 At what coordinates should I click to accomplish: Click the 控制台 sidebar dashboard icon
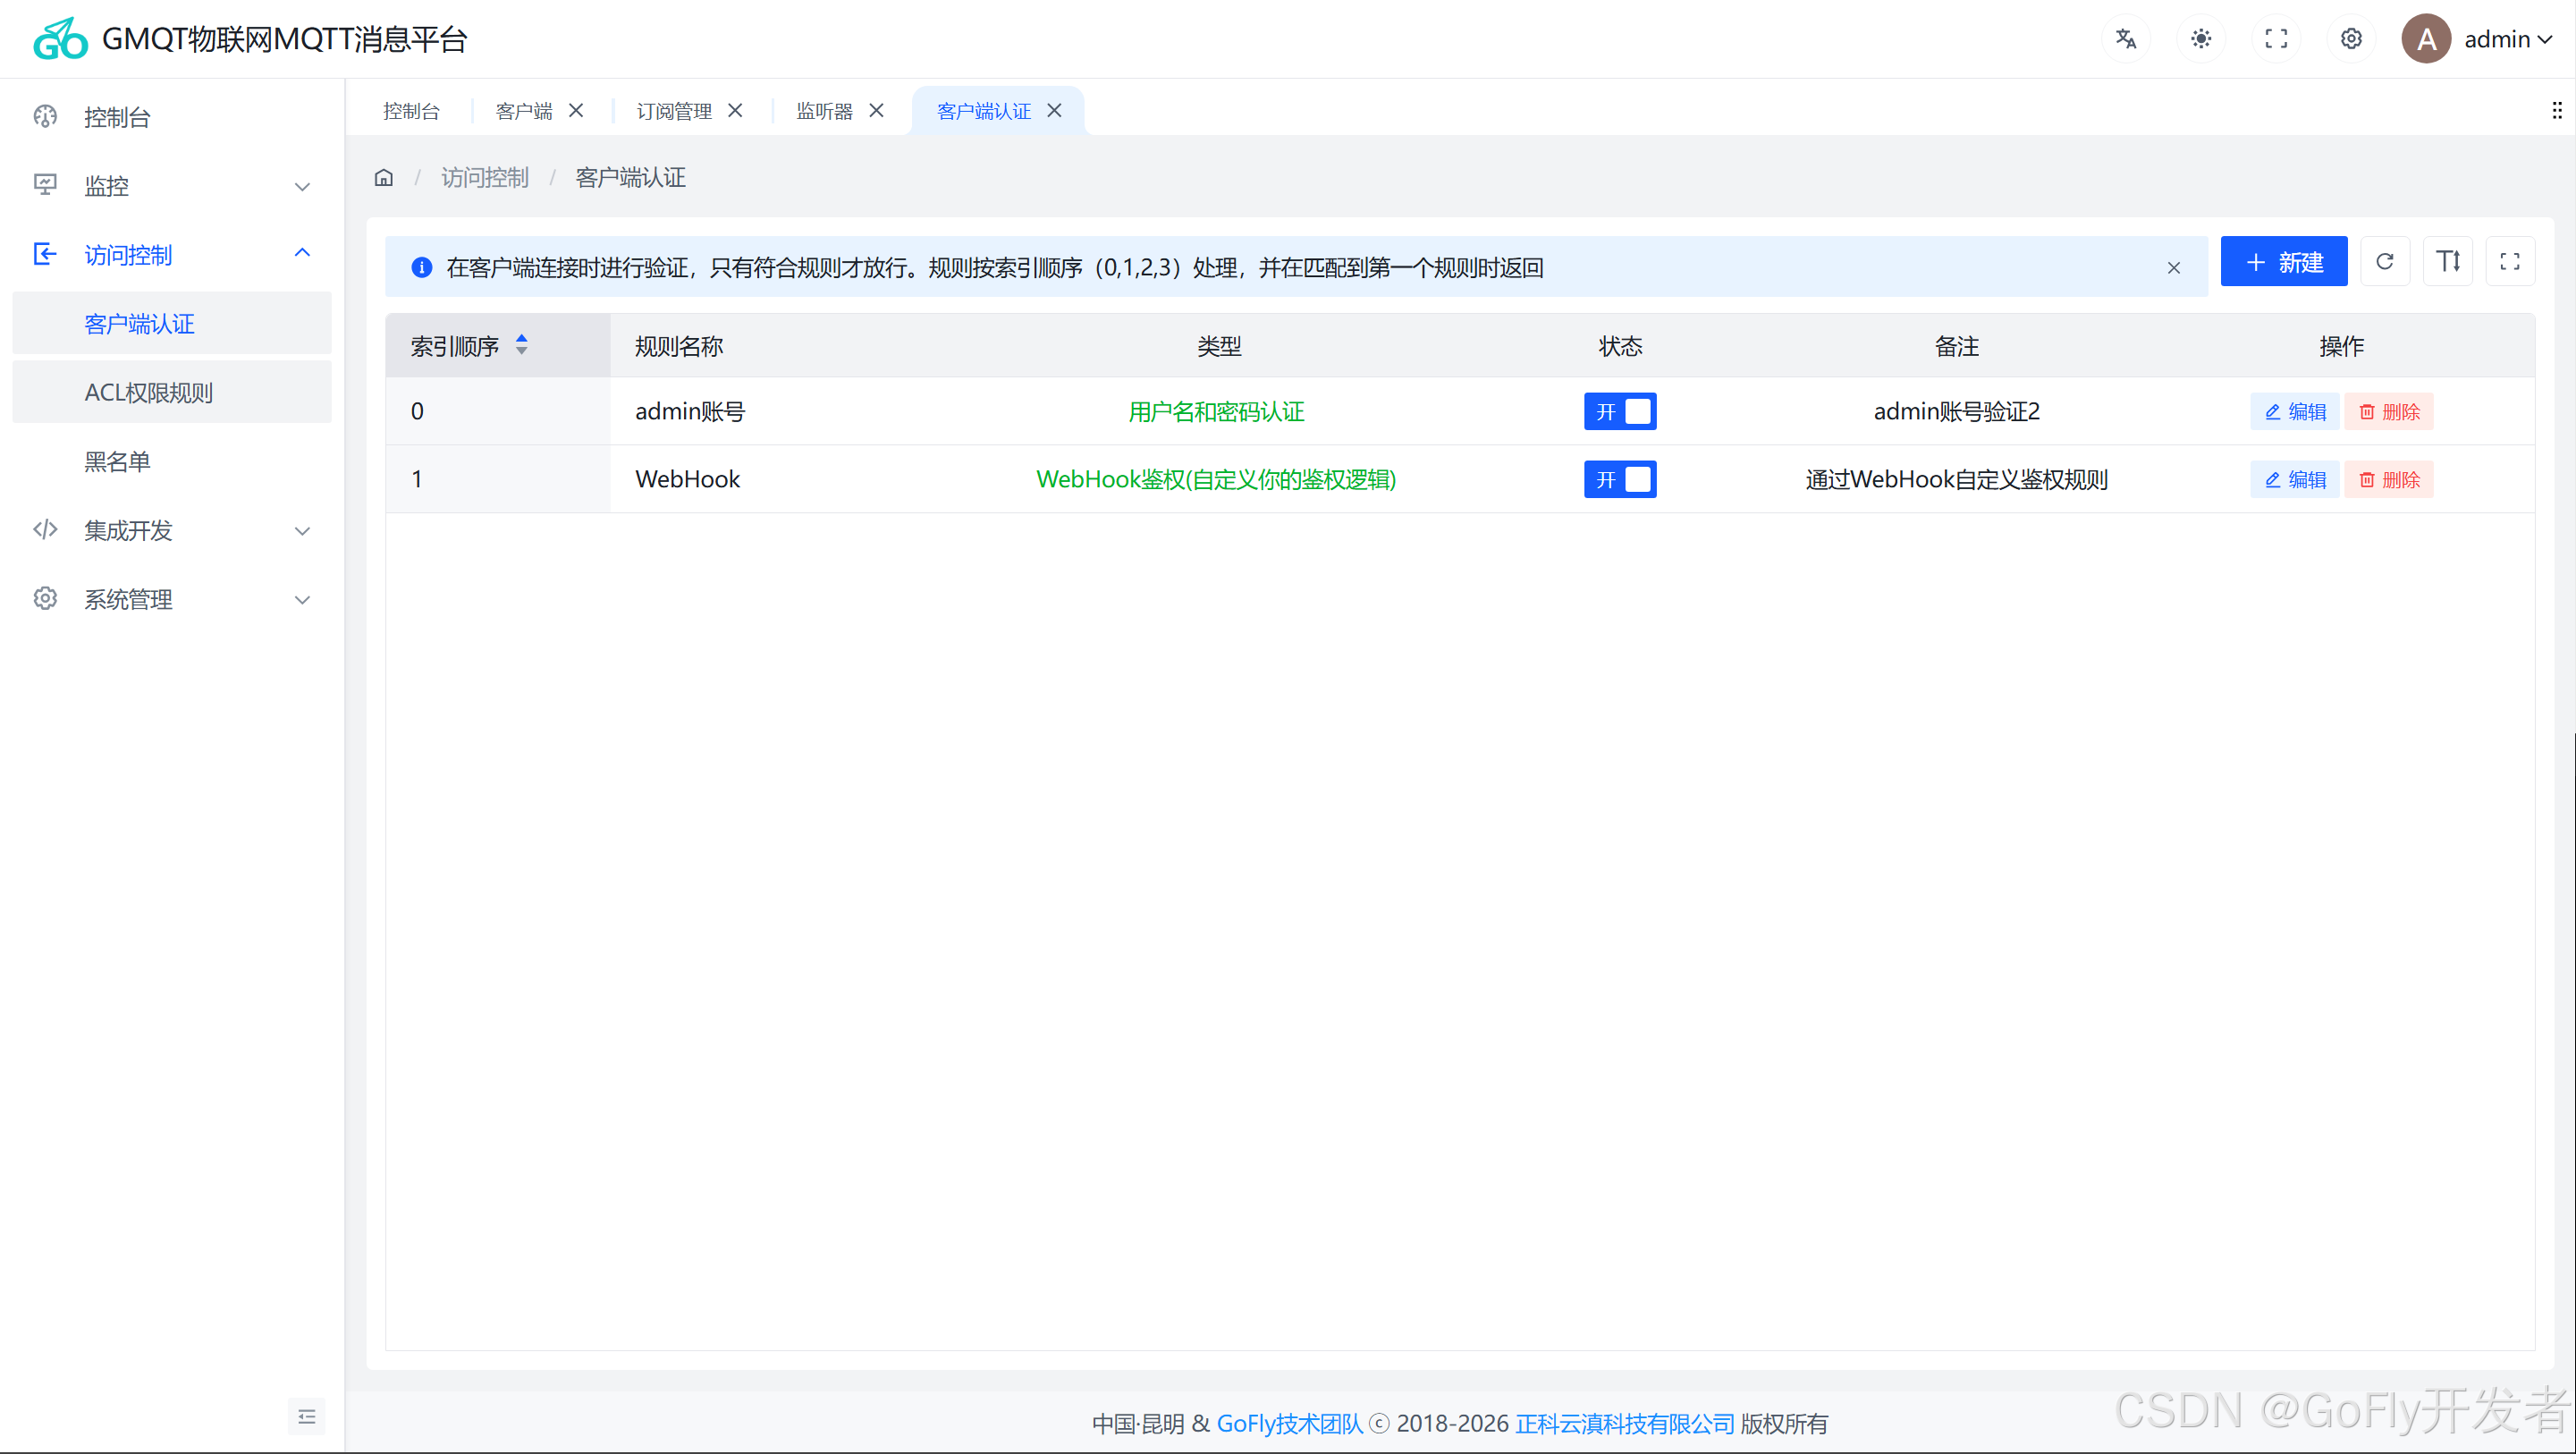(46, 117)
